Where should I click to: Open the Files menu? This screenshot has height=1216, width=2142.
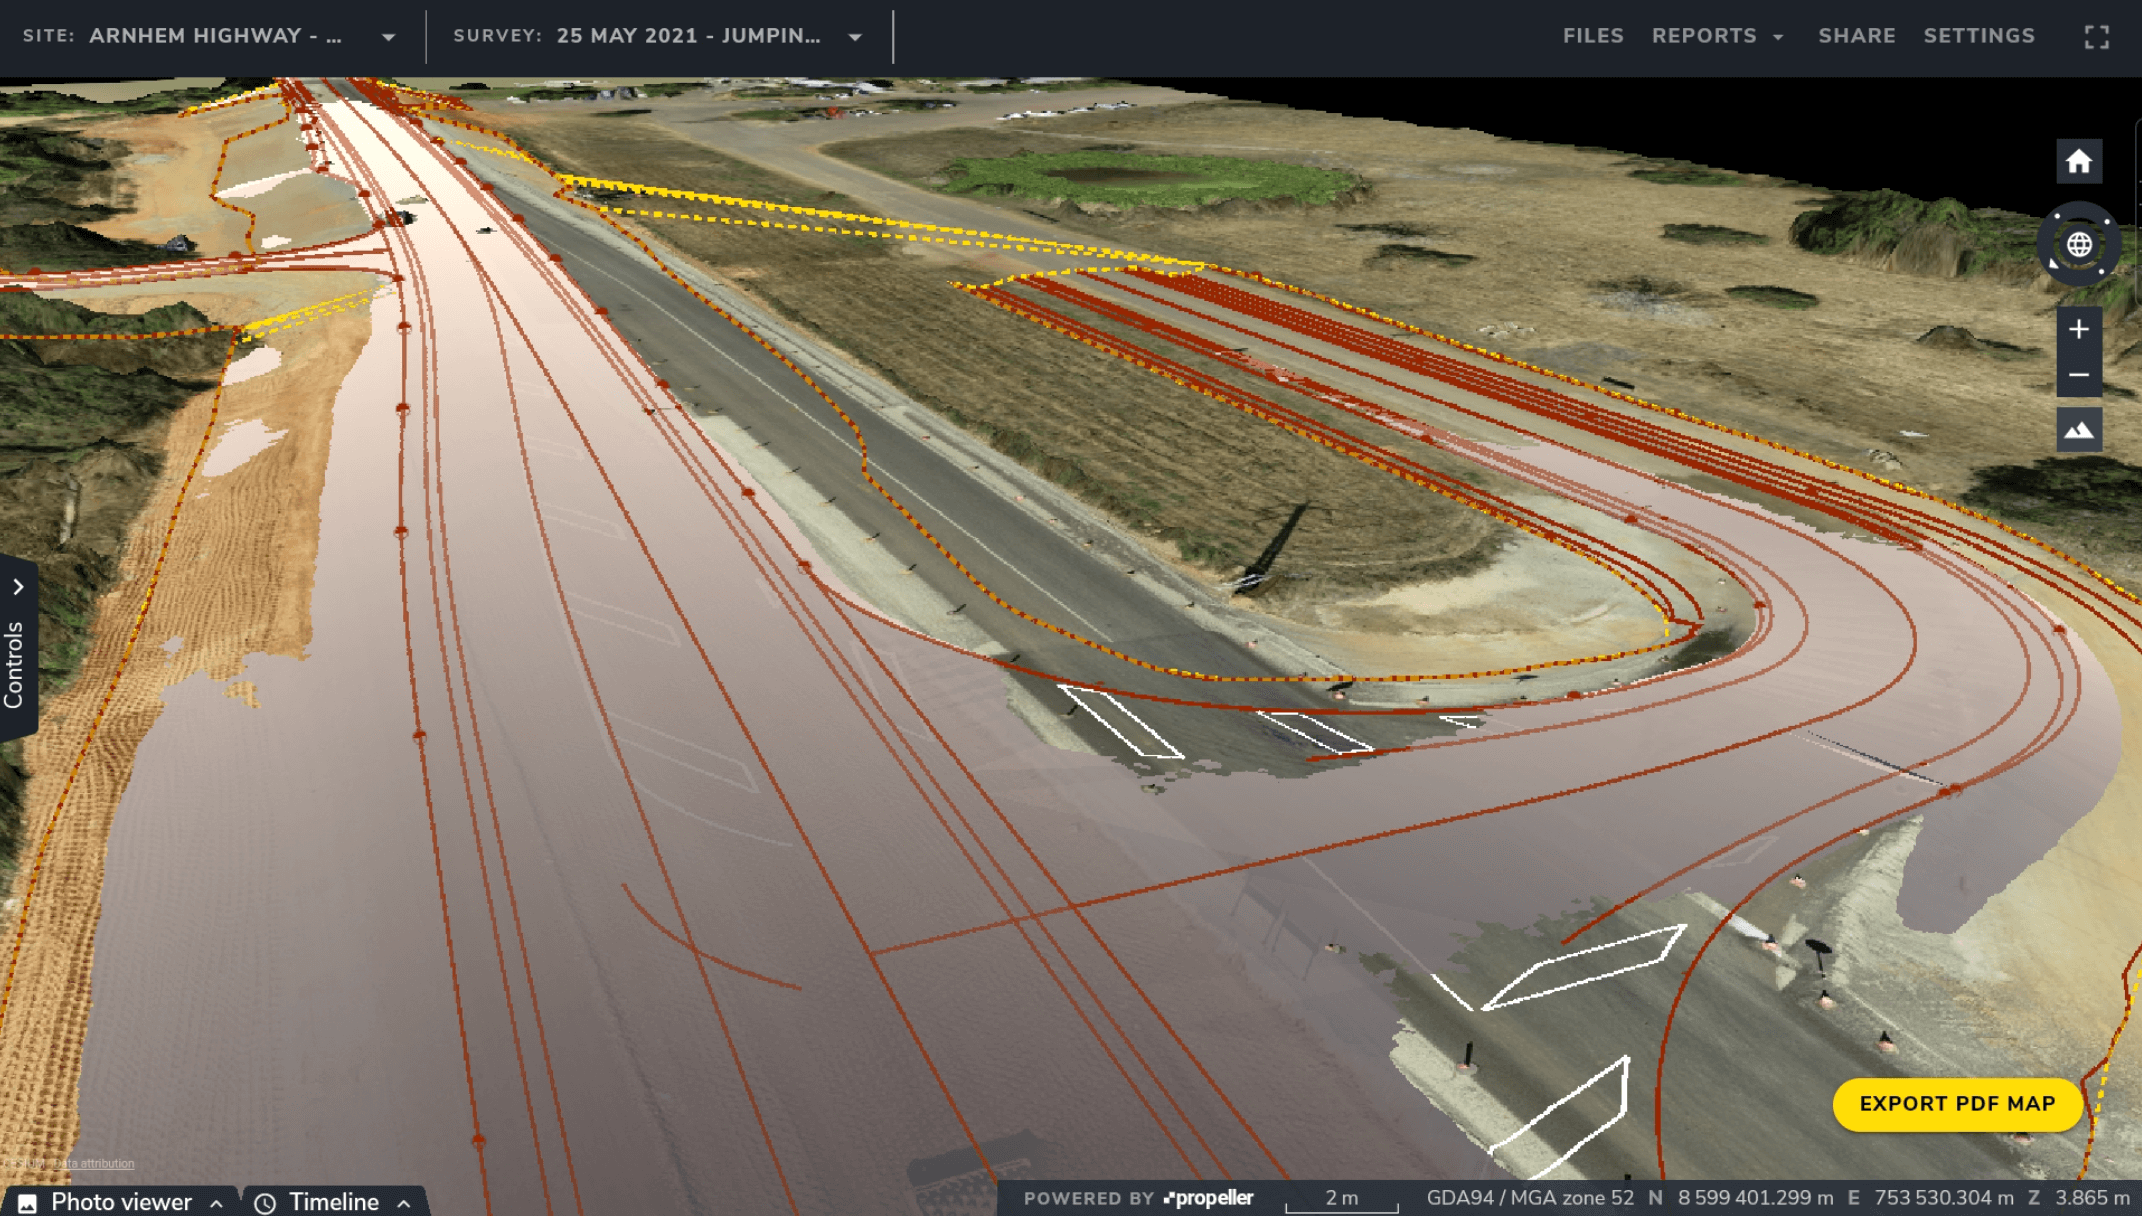[1593, 36]
